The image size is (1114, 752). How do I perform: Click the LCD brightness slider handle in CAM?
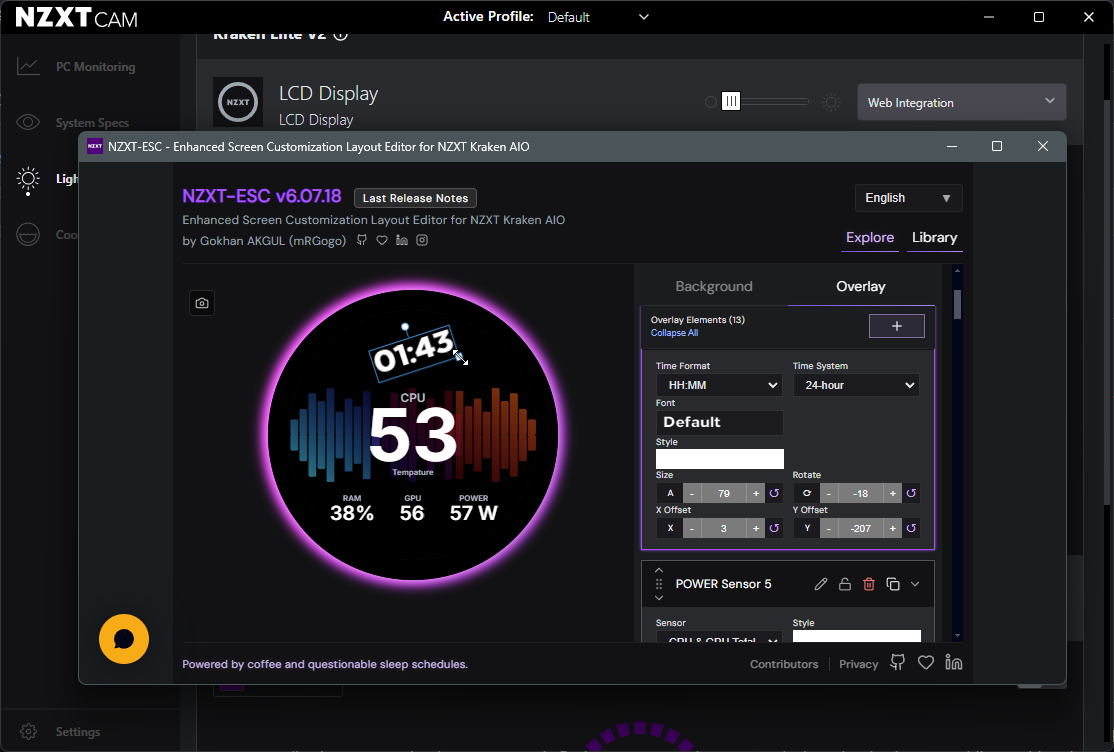pyautogui.click(x=730, y=102)
